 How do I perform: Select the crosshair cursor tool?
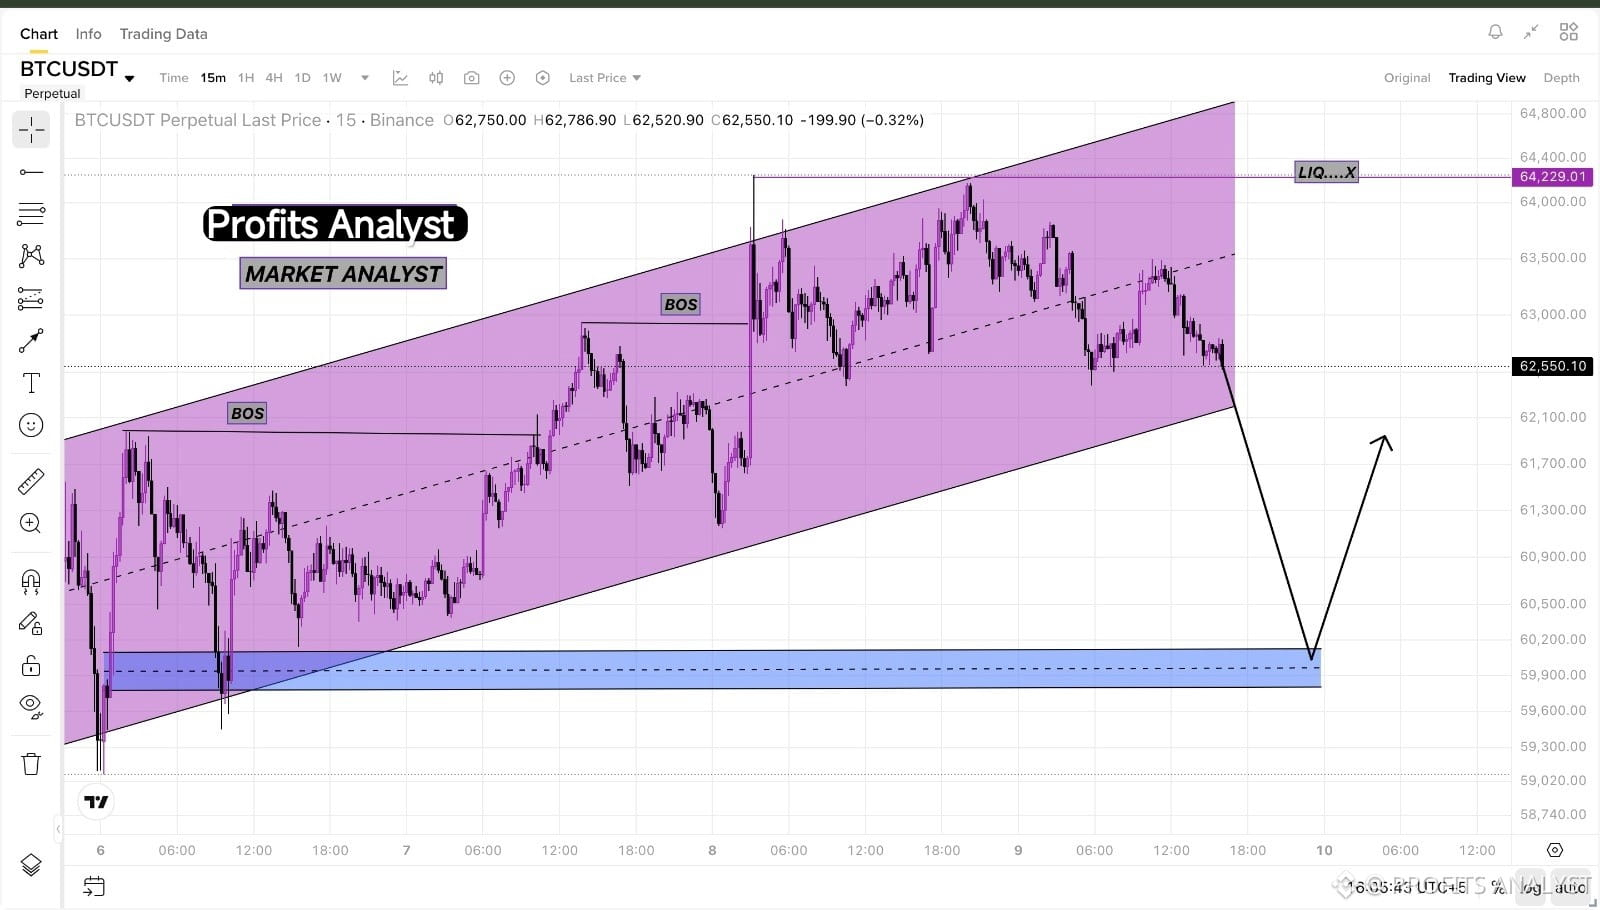click(x=31, y=130)
